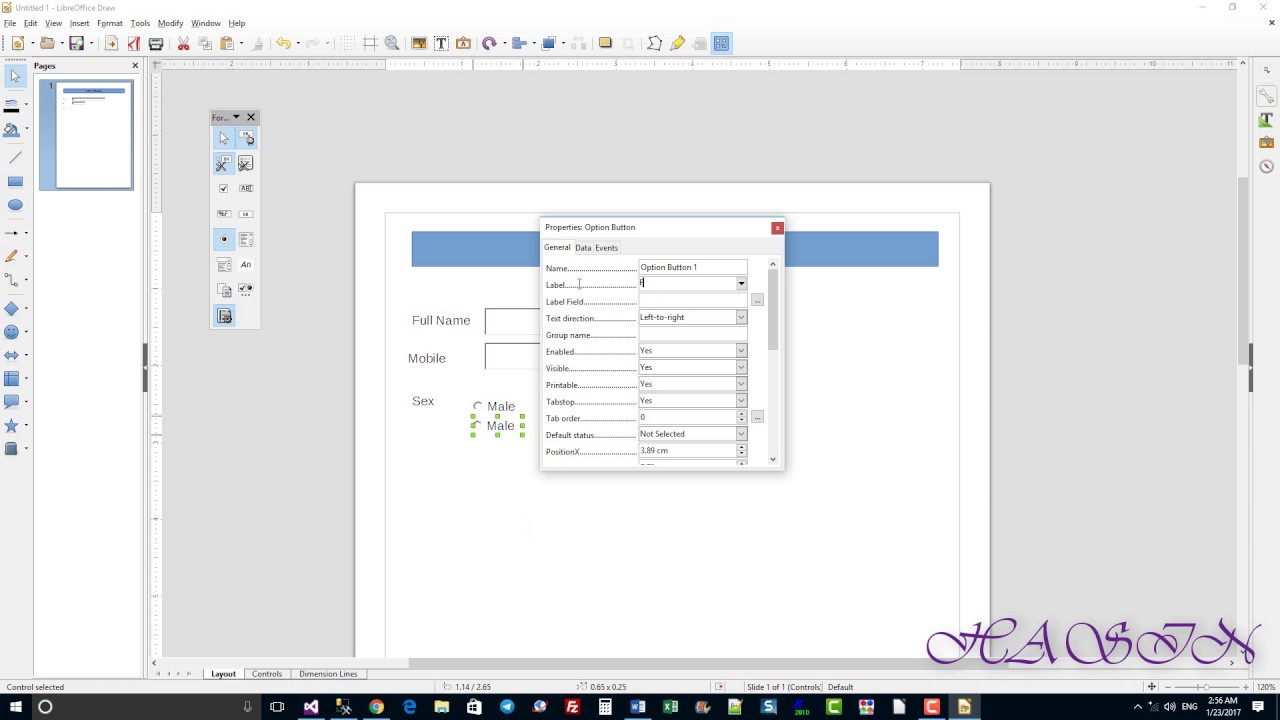Click the Cut scissors icon
Screen dimensions: 1280x720
click(x=183, y=43)
